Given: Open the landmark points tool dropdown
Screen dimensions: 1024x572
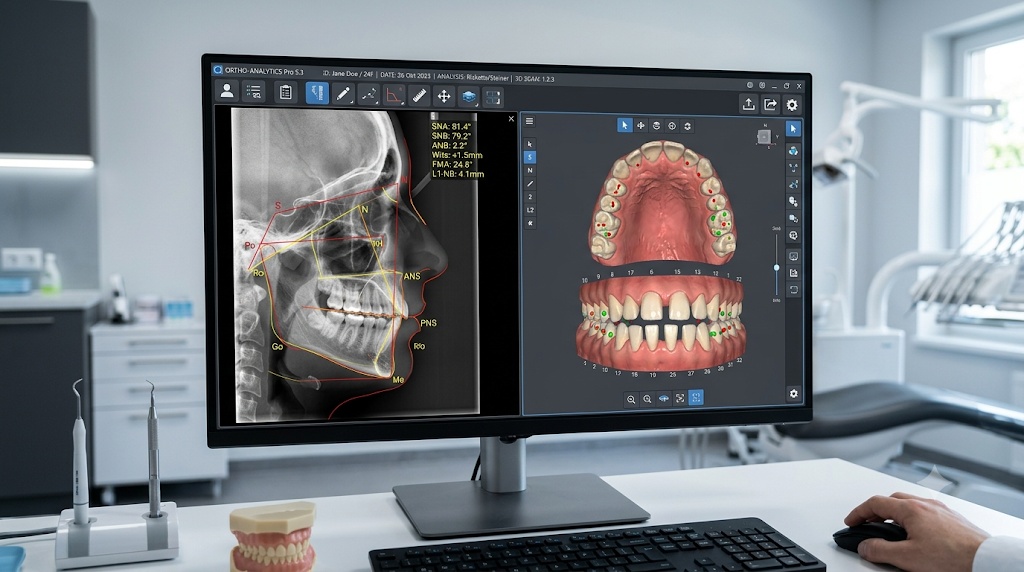Looking at the screenshot, I should 369,95.
